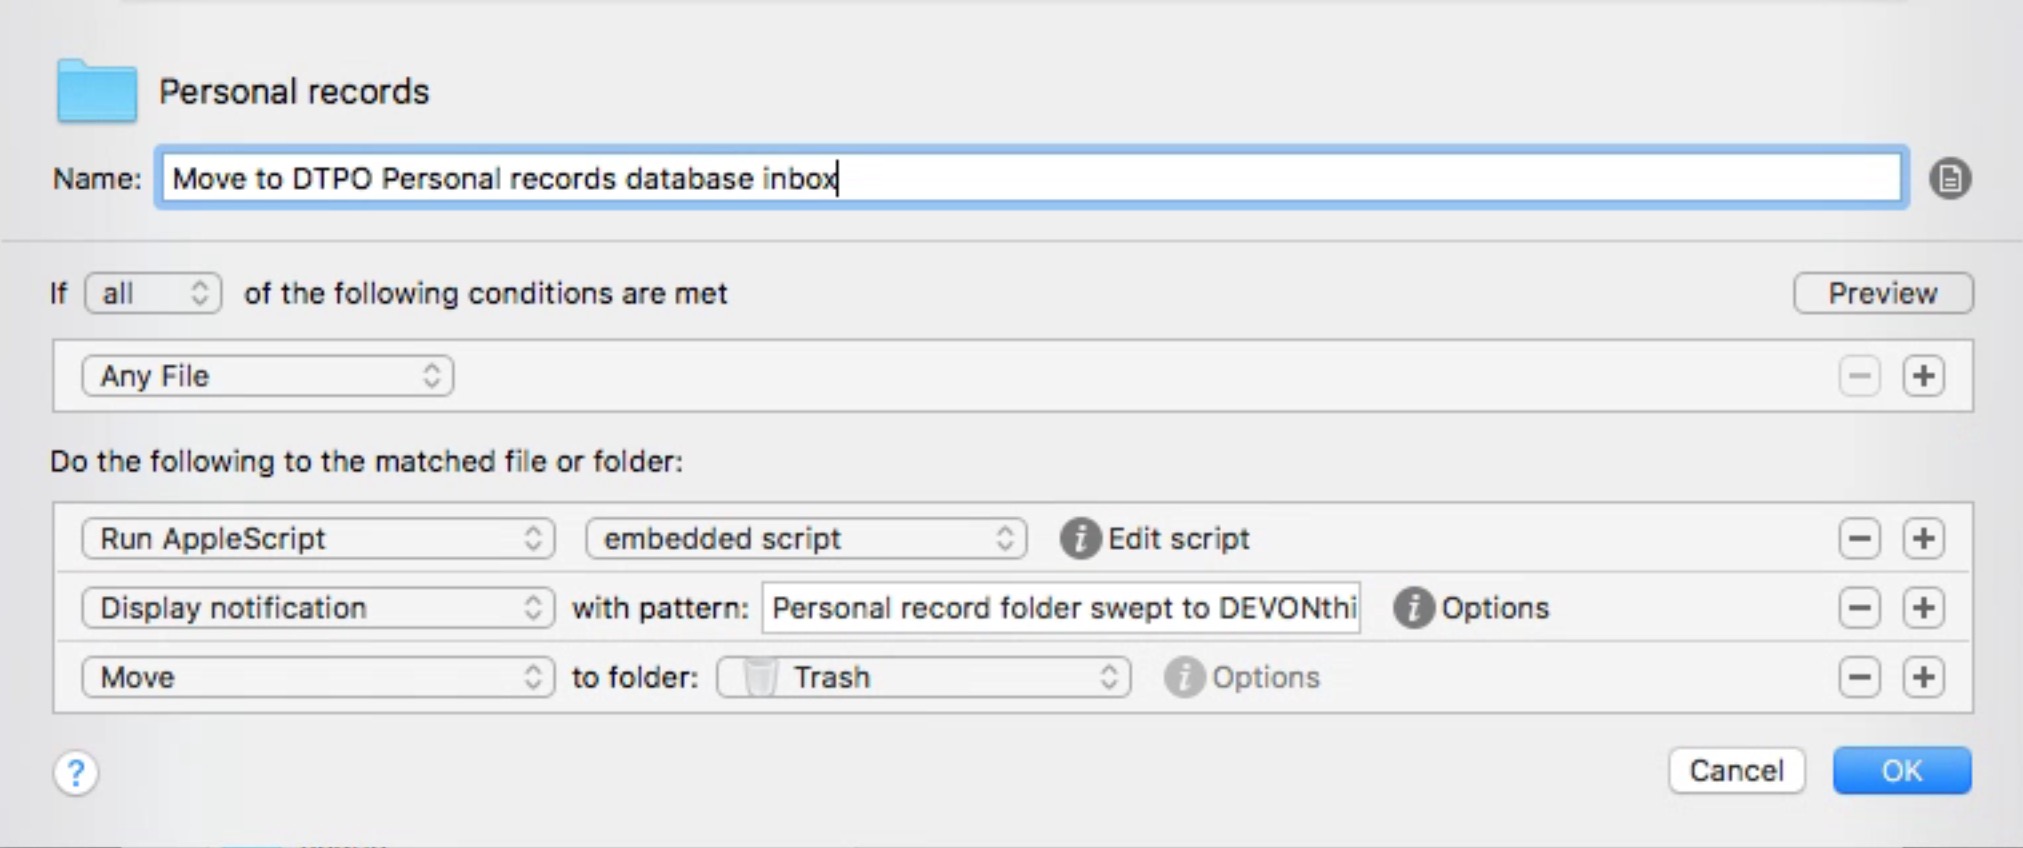Image resolution: width=2023 pixels, height=848 pixels.
Task: Click the rule notes document icon beside Name
Action: pyautogui.click(x=1949, y=179)
